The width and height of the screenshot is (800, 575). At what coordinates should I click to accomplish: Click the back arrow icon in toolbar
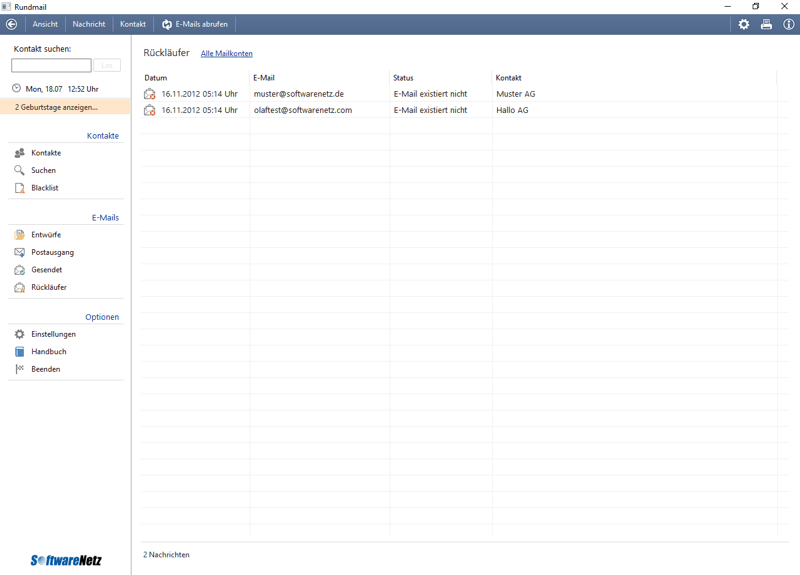(x=12, y=24)
